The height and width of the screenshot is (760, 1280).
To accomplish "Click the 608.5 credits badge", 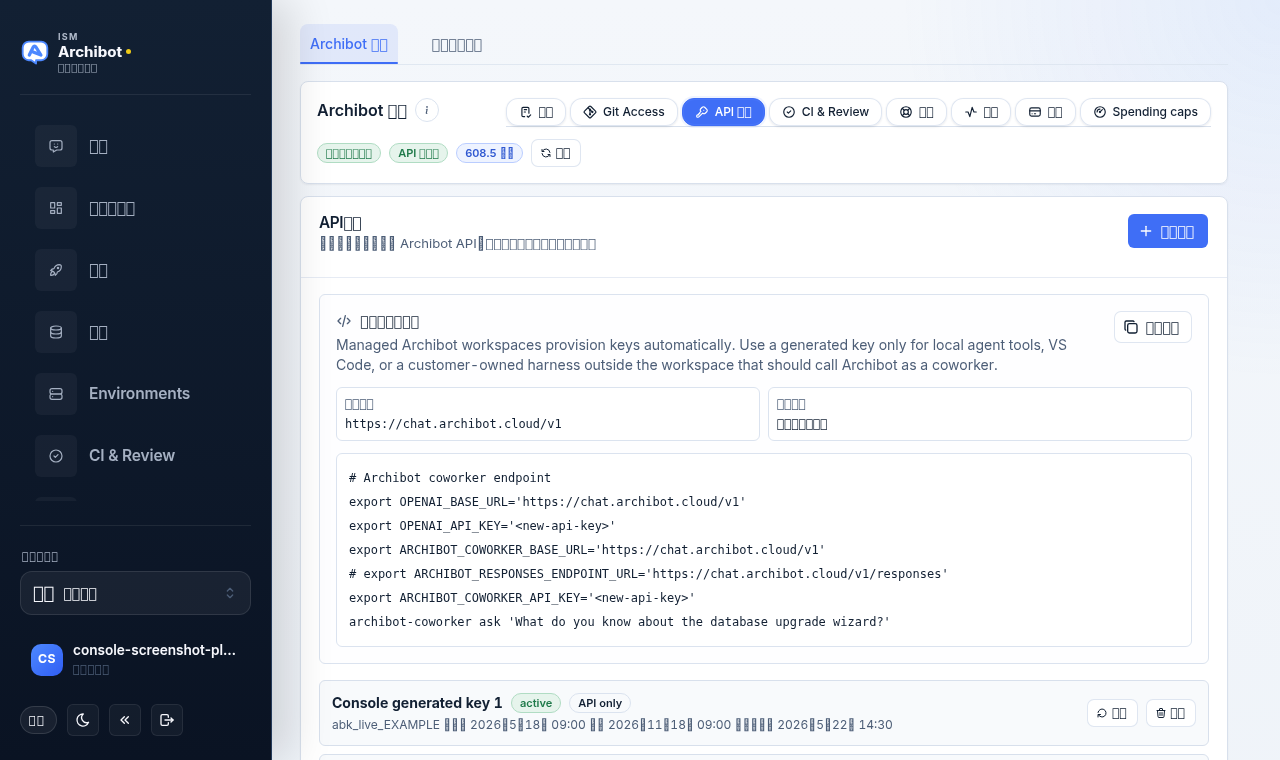I will (489, 153).
